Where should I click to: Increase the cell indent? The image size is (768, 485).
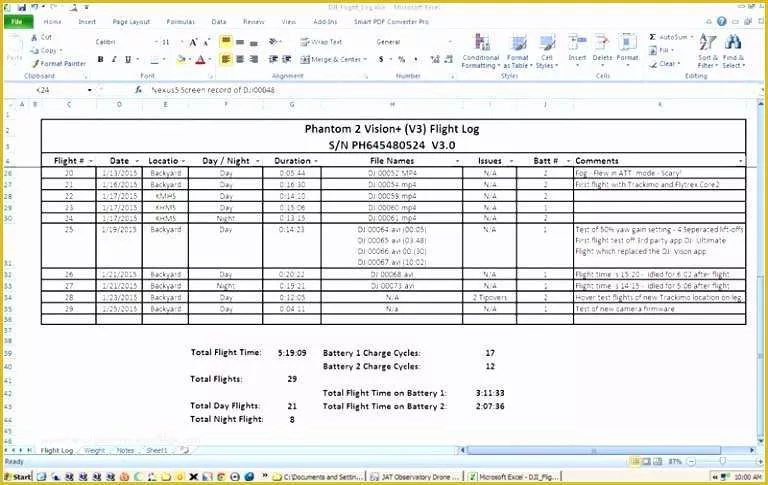click(x=287, y=59)
